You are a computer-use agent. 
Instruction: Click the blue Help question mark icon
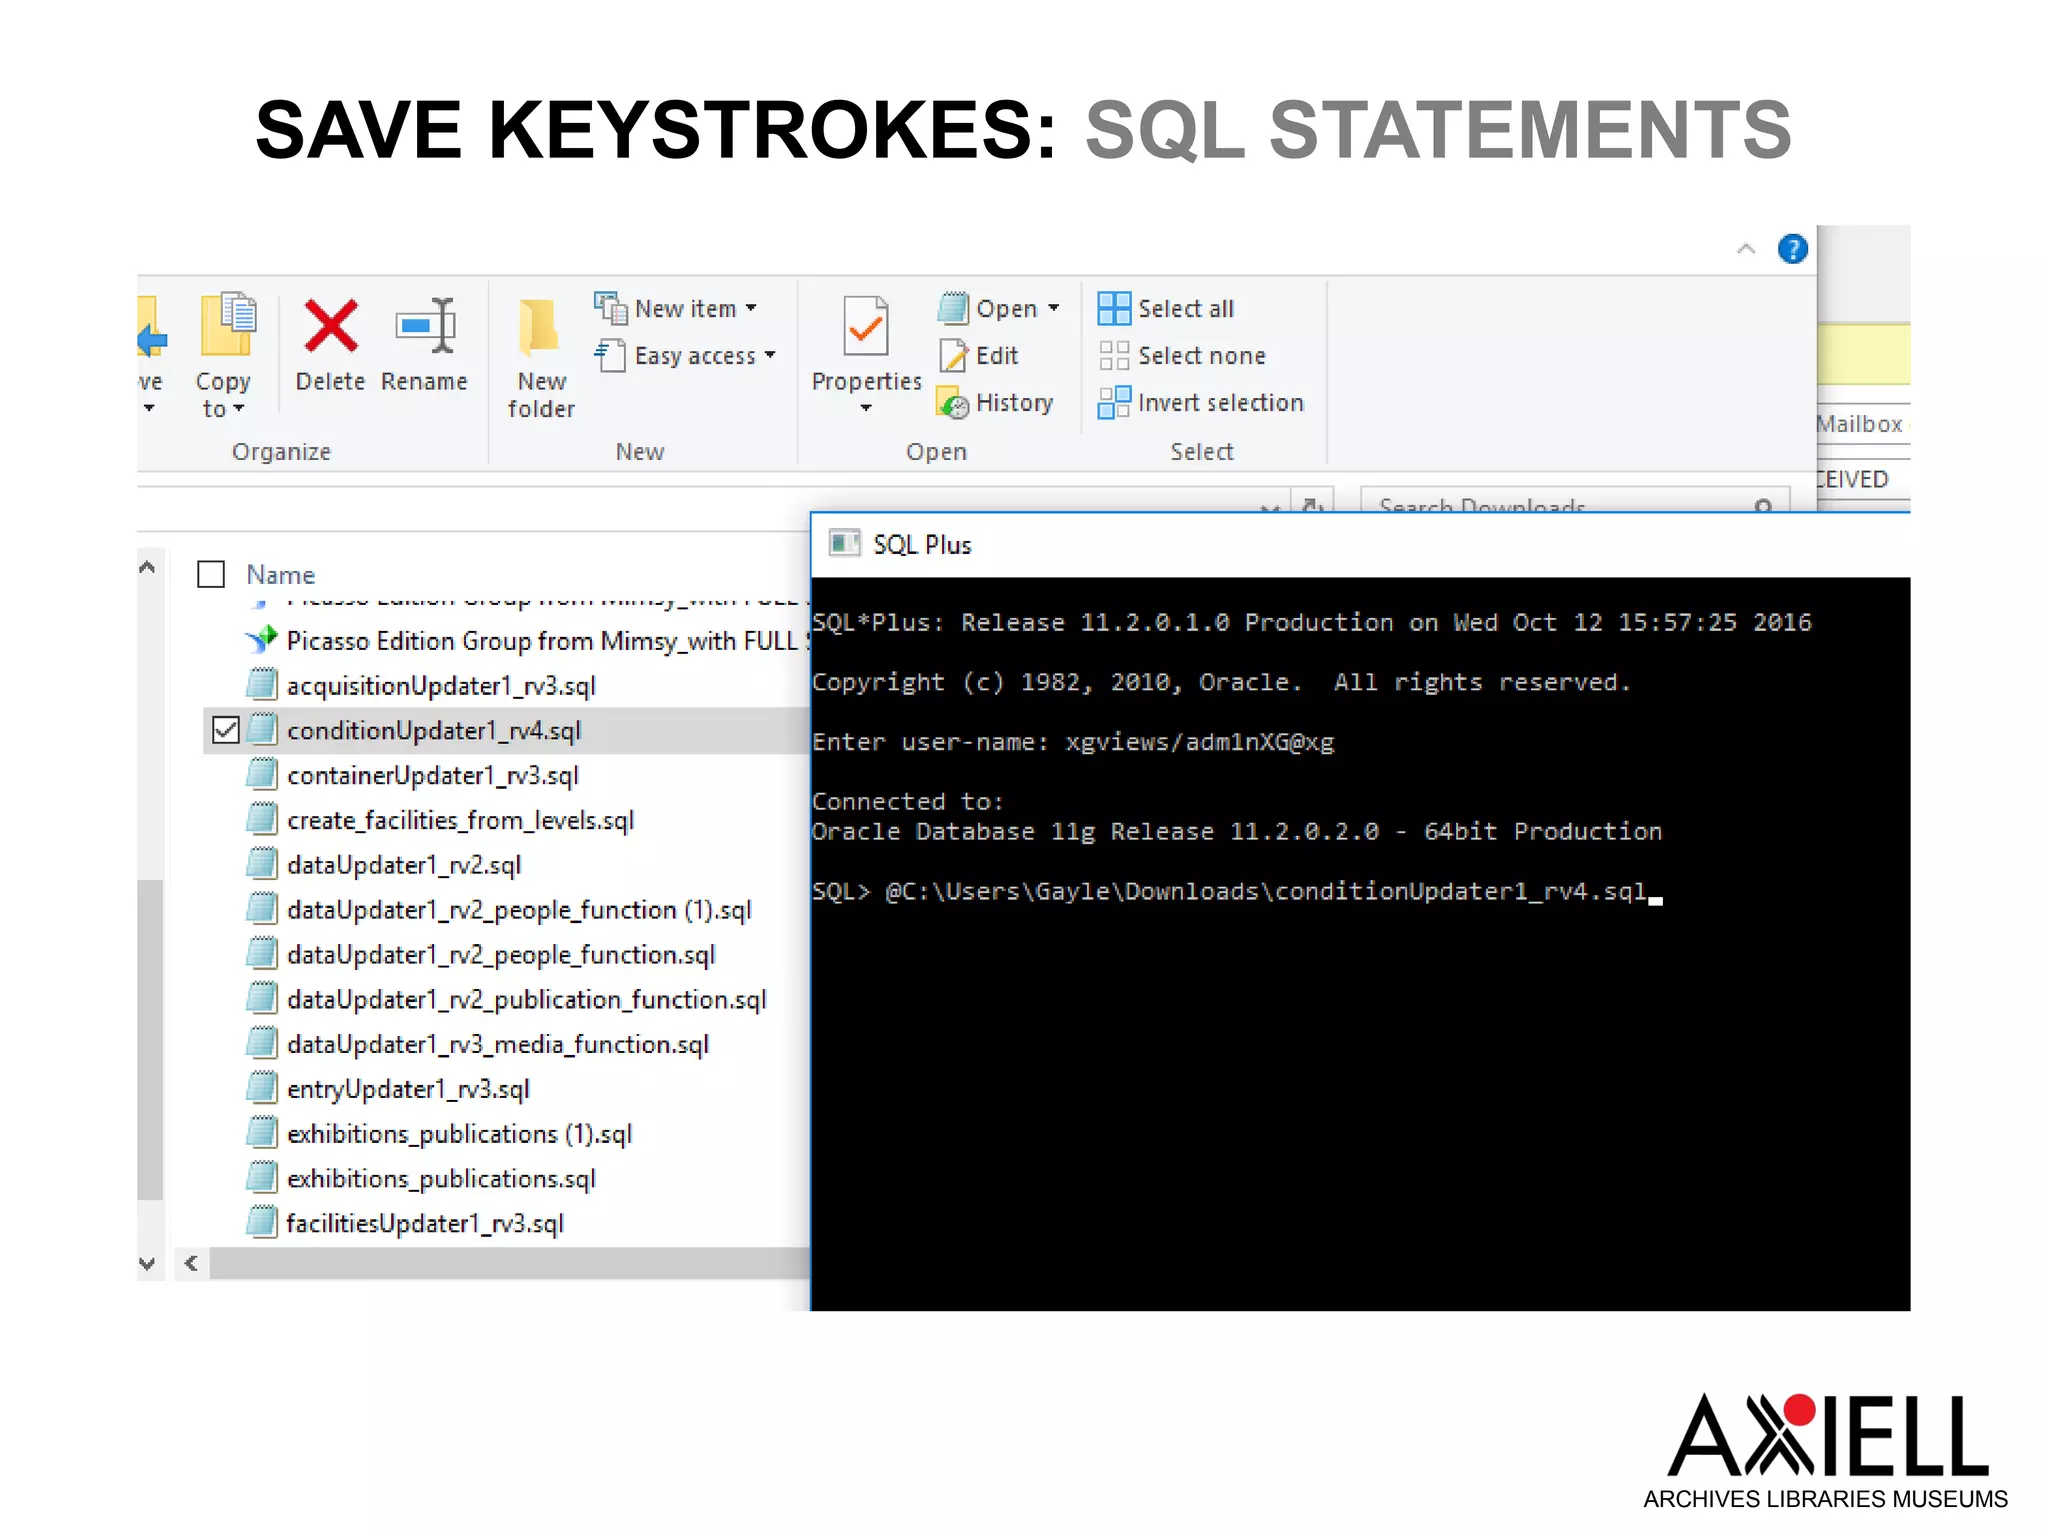pyautogui.click(x=1792, y=249)
